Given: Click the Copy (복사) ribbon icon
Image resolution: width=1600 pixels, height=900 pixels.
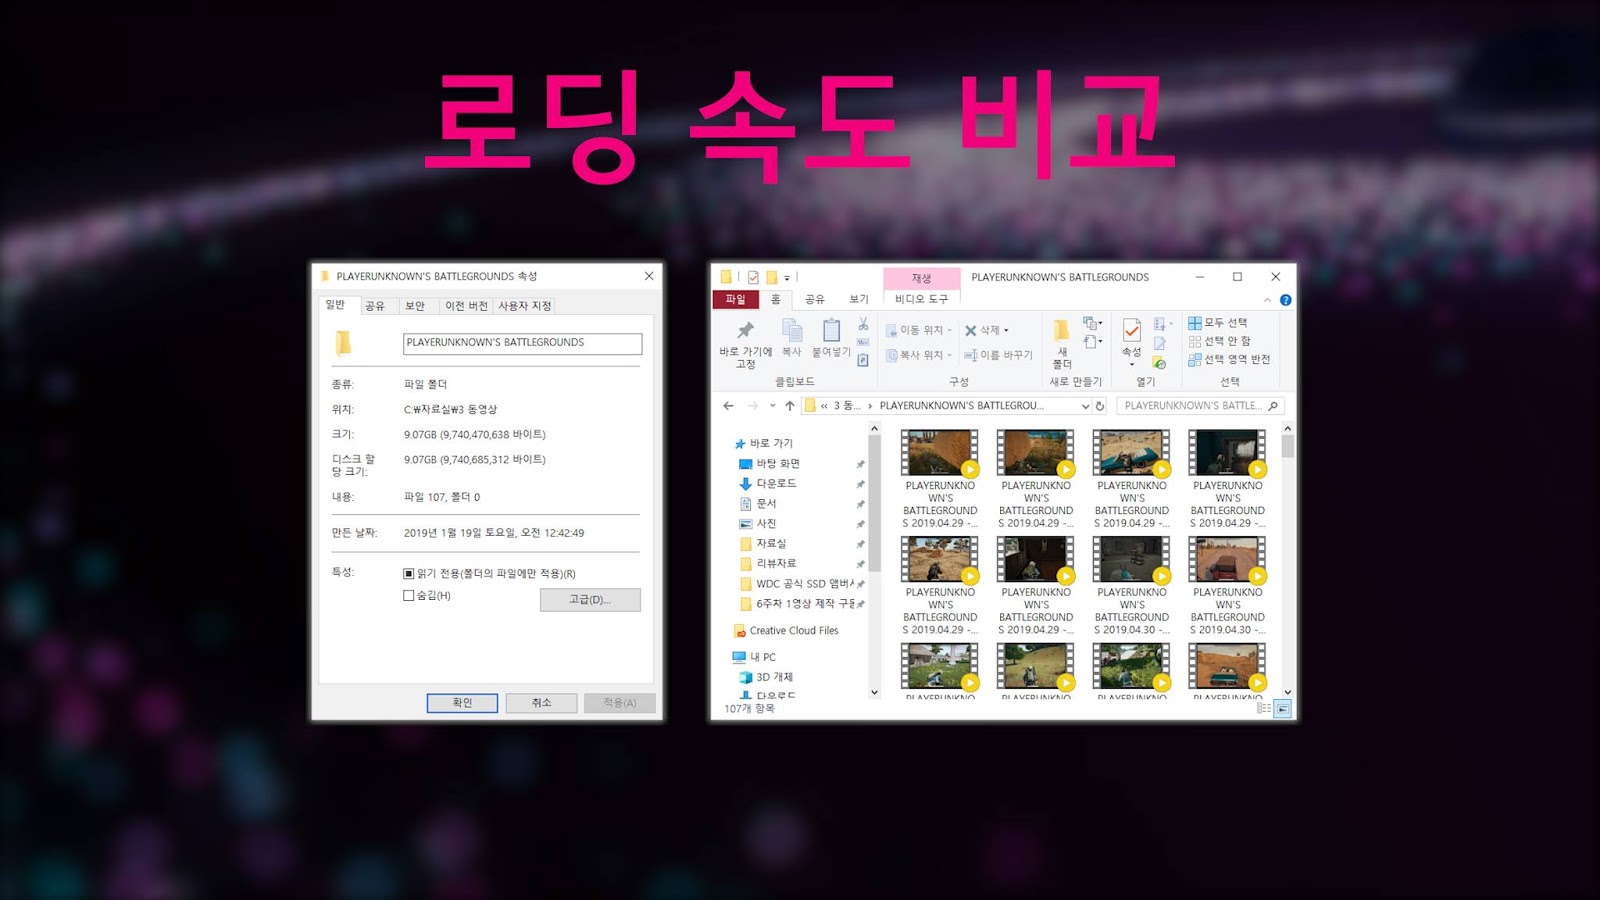Looking at the screenshot, I should click(792, 330).
